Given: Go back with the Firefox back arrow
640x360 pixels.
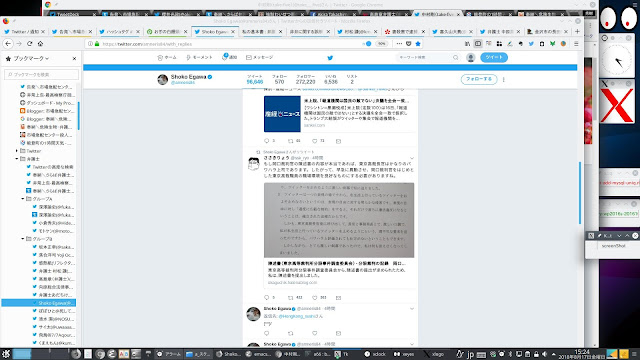Looking at the screenshot, I should [x=8, y=44].
